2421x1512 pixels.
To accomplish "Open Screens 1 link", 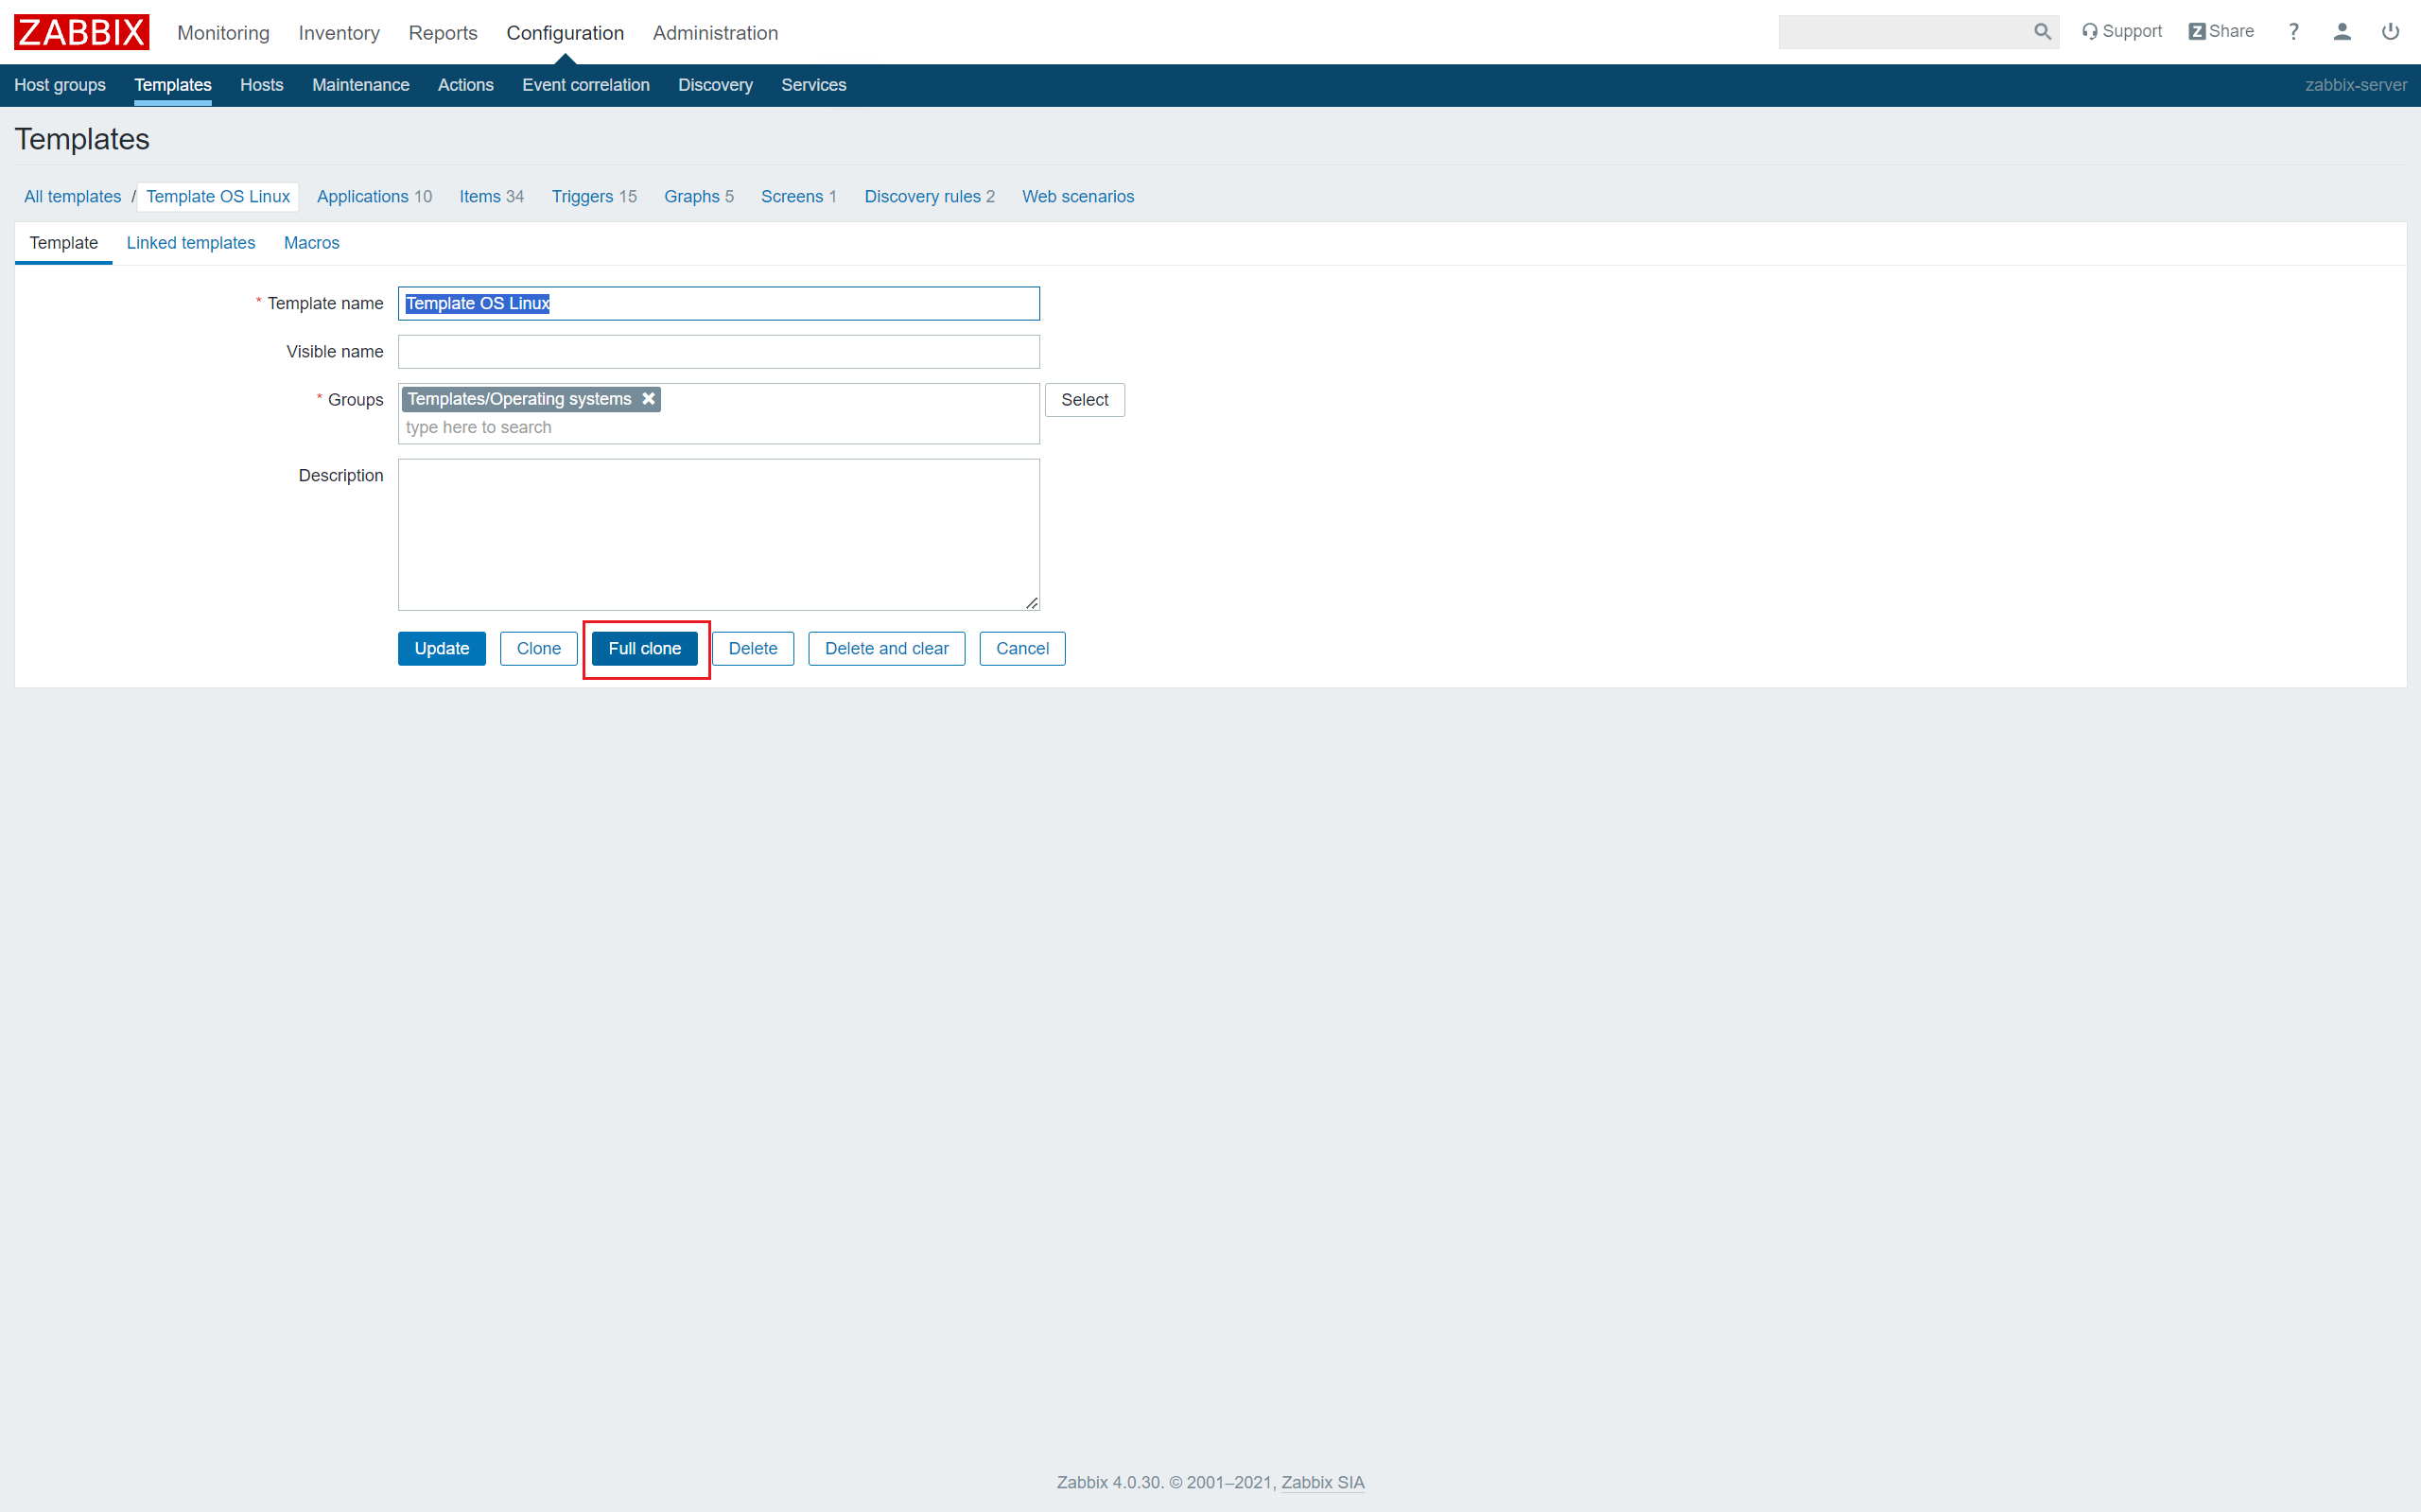I will [799, 197].
